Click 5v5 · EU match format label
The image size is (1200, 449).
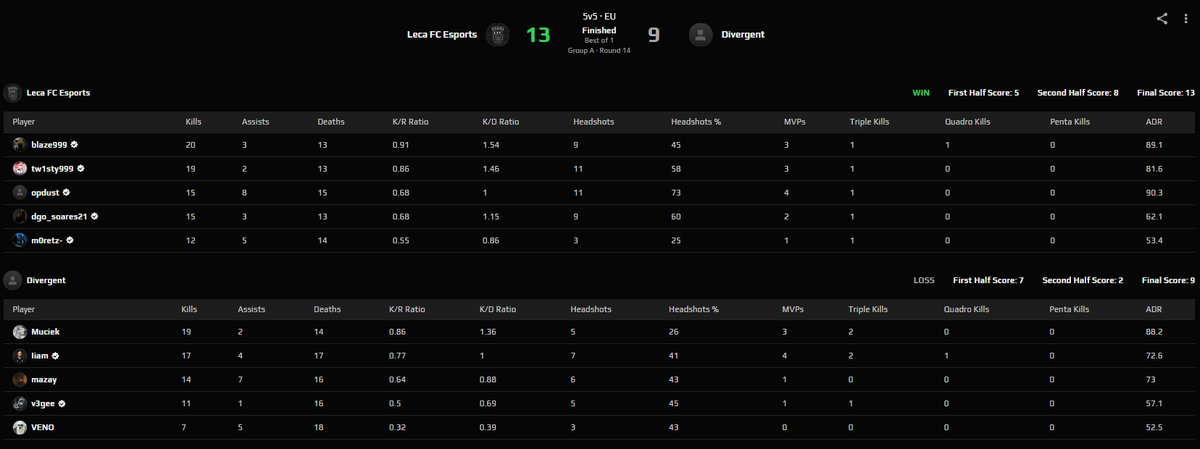598,17
